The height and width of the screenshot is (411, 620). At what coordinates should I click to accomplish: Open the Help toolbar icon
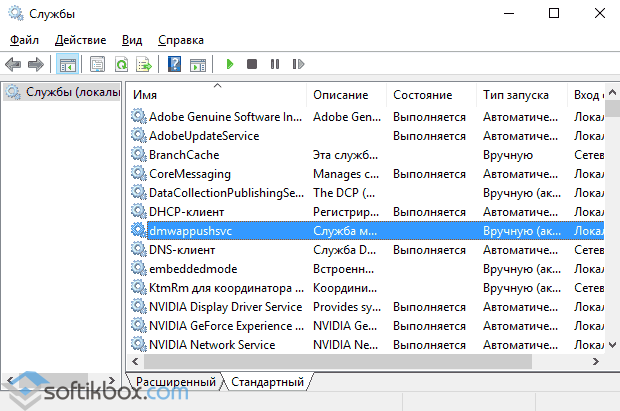point(174,64)
